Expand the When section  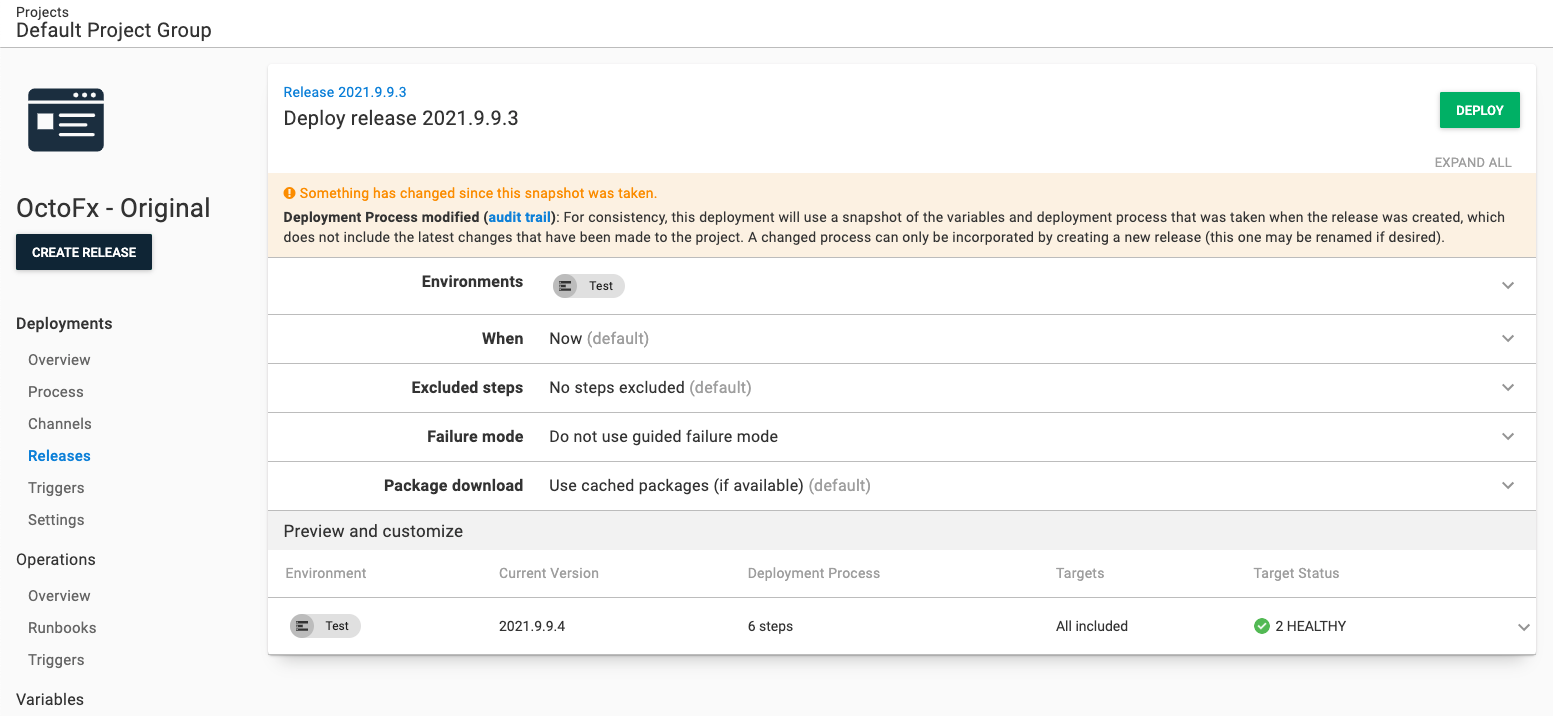pos(1508,338)
